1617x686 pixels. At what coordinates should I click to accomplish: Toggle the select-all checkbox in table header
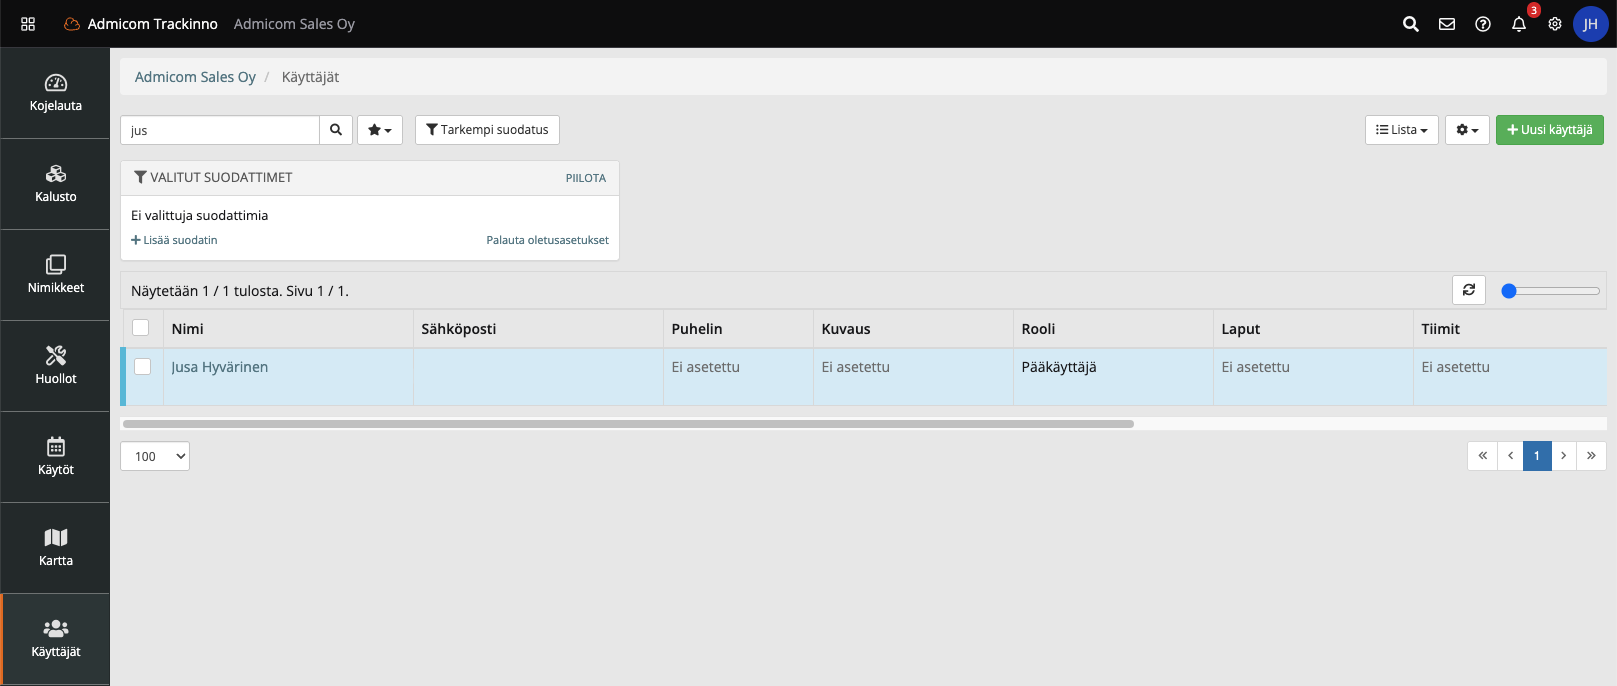click(x=141, y=328)
